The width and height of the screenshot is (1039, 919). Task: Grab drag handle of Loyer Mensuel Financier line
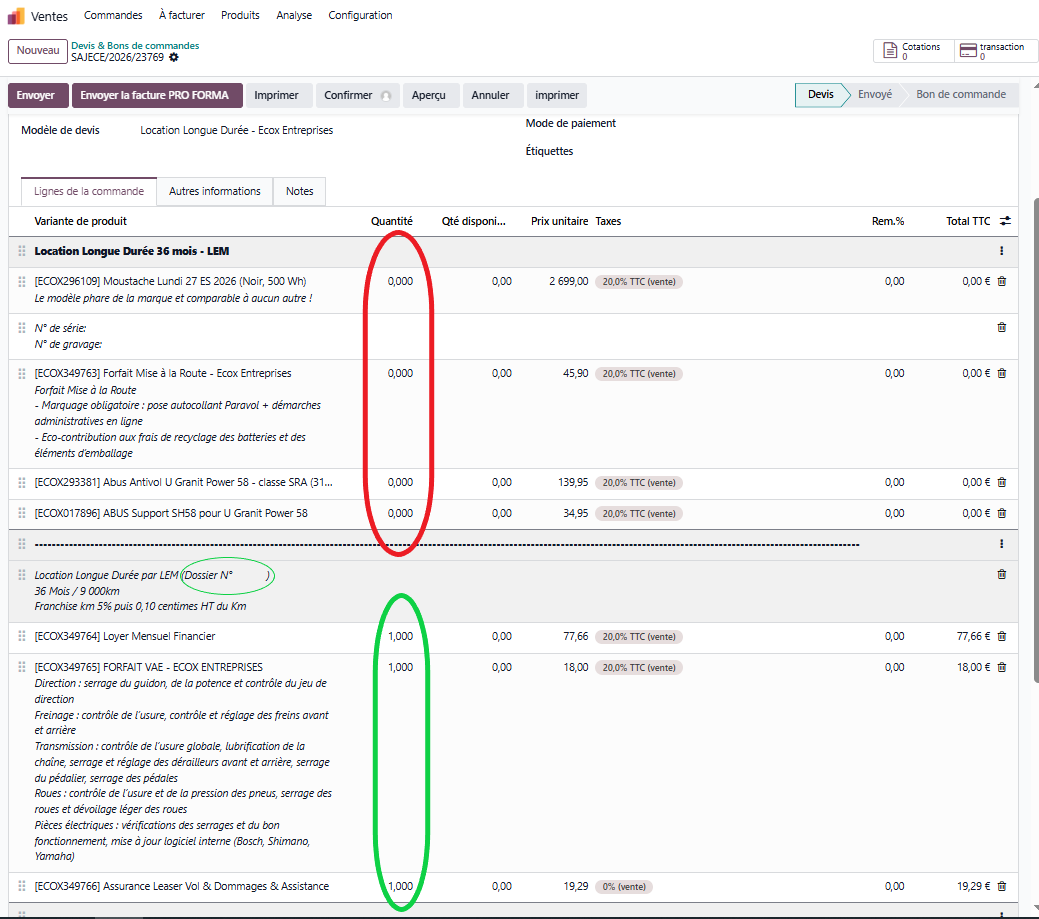pos(22,637)
